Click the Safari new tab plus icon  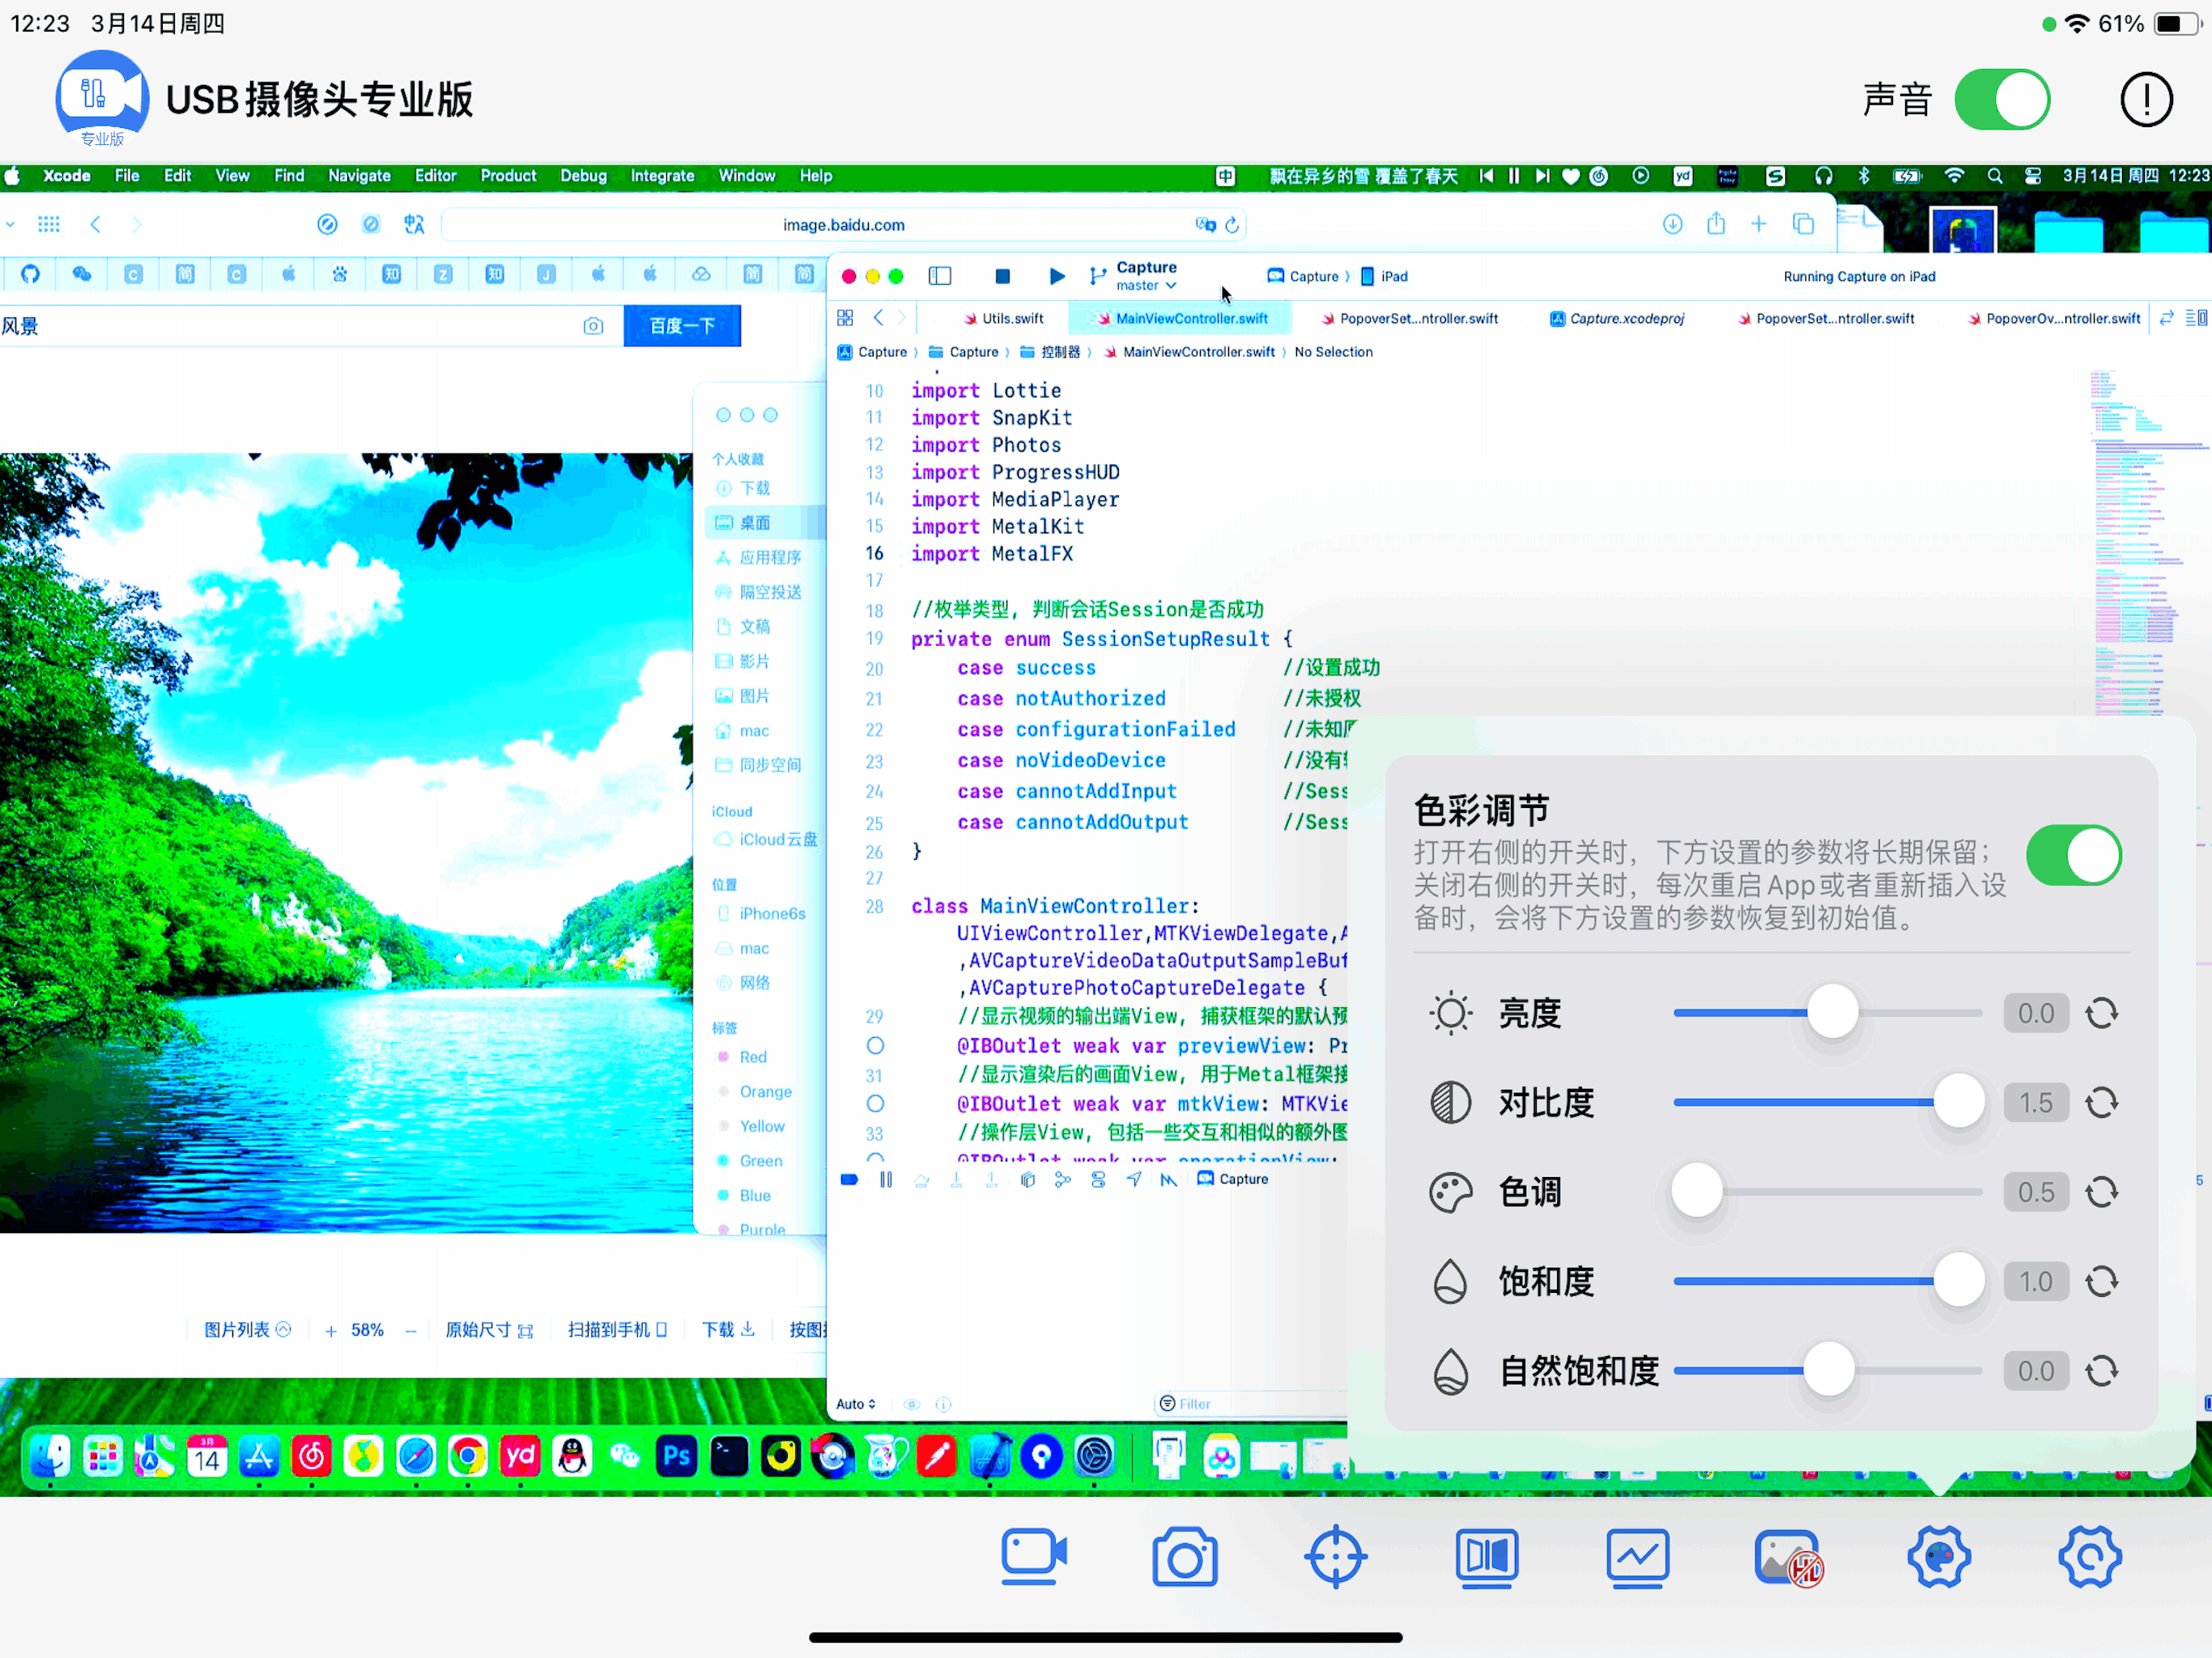pyautogui.click(x=1759, y=224)
